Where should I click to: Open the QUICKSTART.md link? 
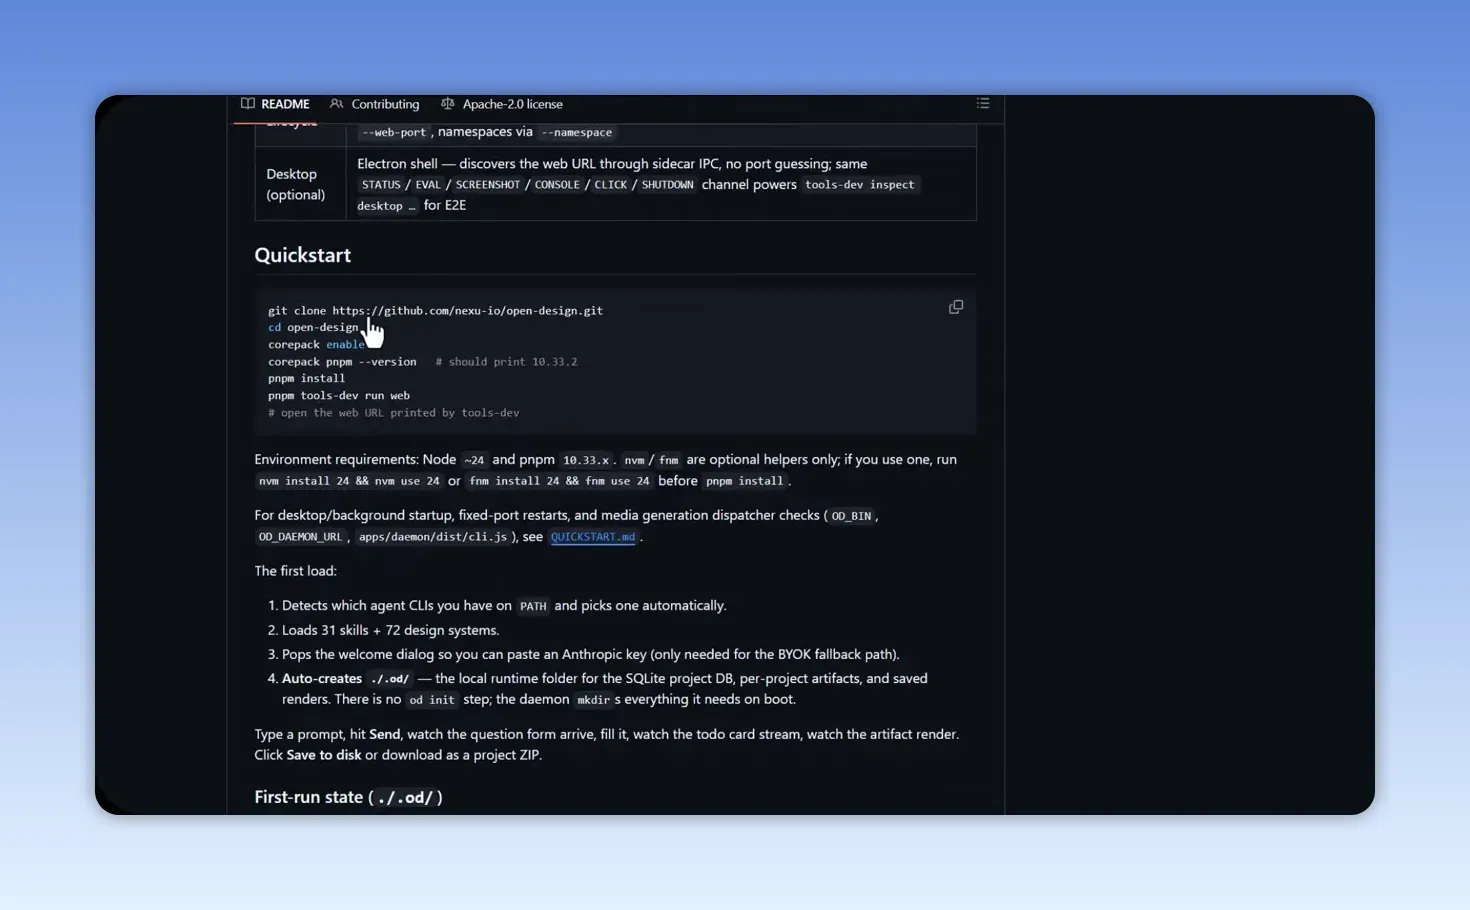pyautogui.click(x=593, y=537)
